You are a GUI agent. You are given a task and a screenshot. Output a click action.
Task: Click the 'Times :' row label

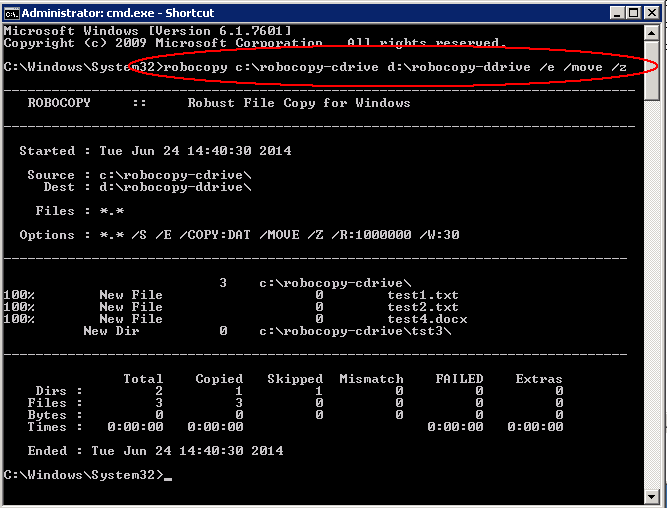coord(55,427)
